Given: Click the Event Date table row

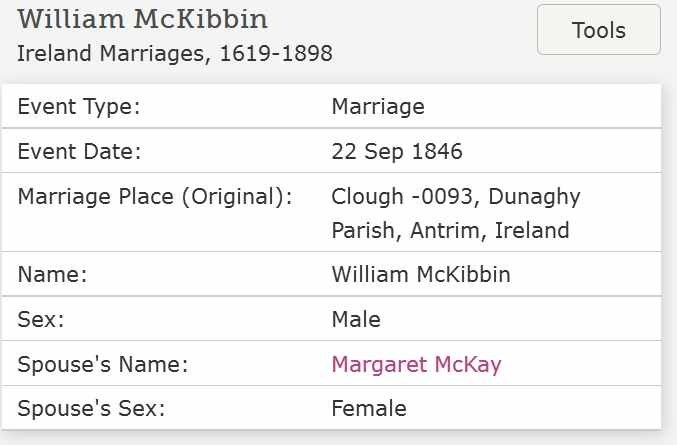Looking at the screenshot, I should pyautogui.click(x=331, y=151).
